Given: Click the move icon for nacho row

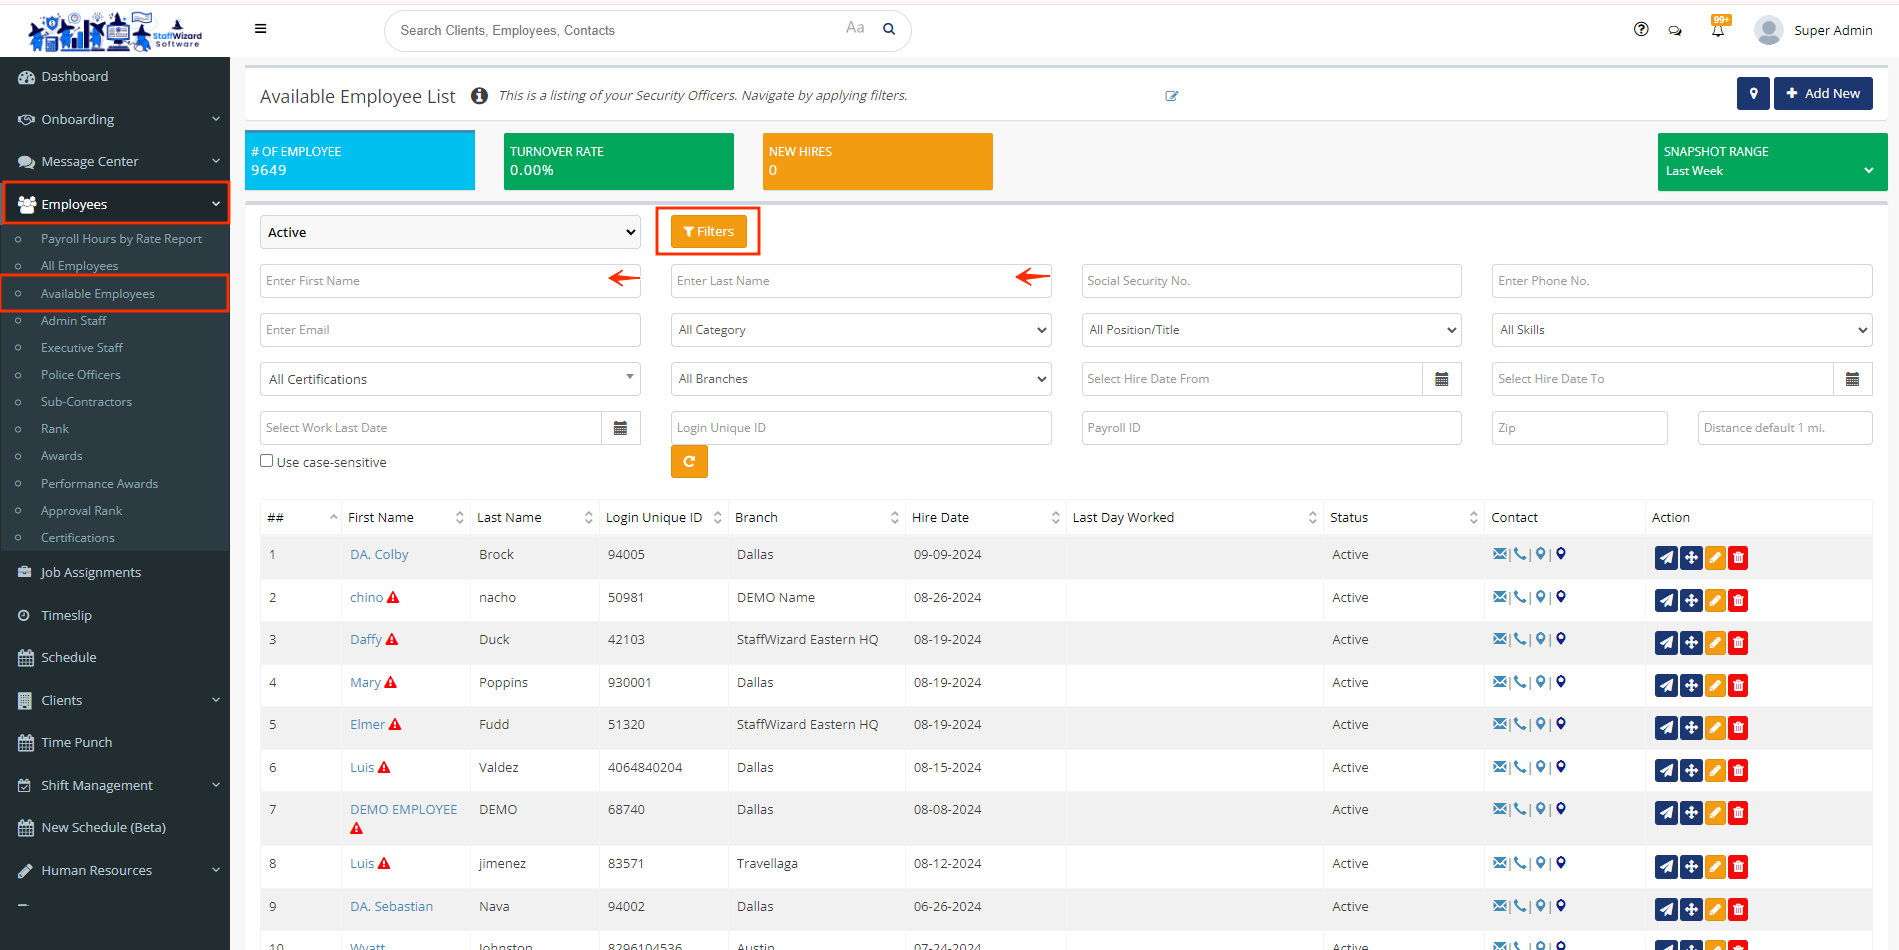Looking at the screenshot, I should (x=1691, y=601).
